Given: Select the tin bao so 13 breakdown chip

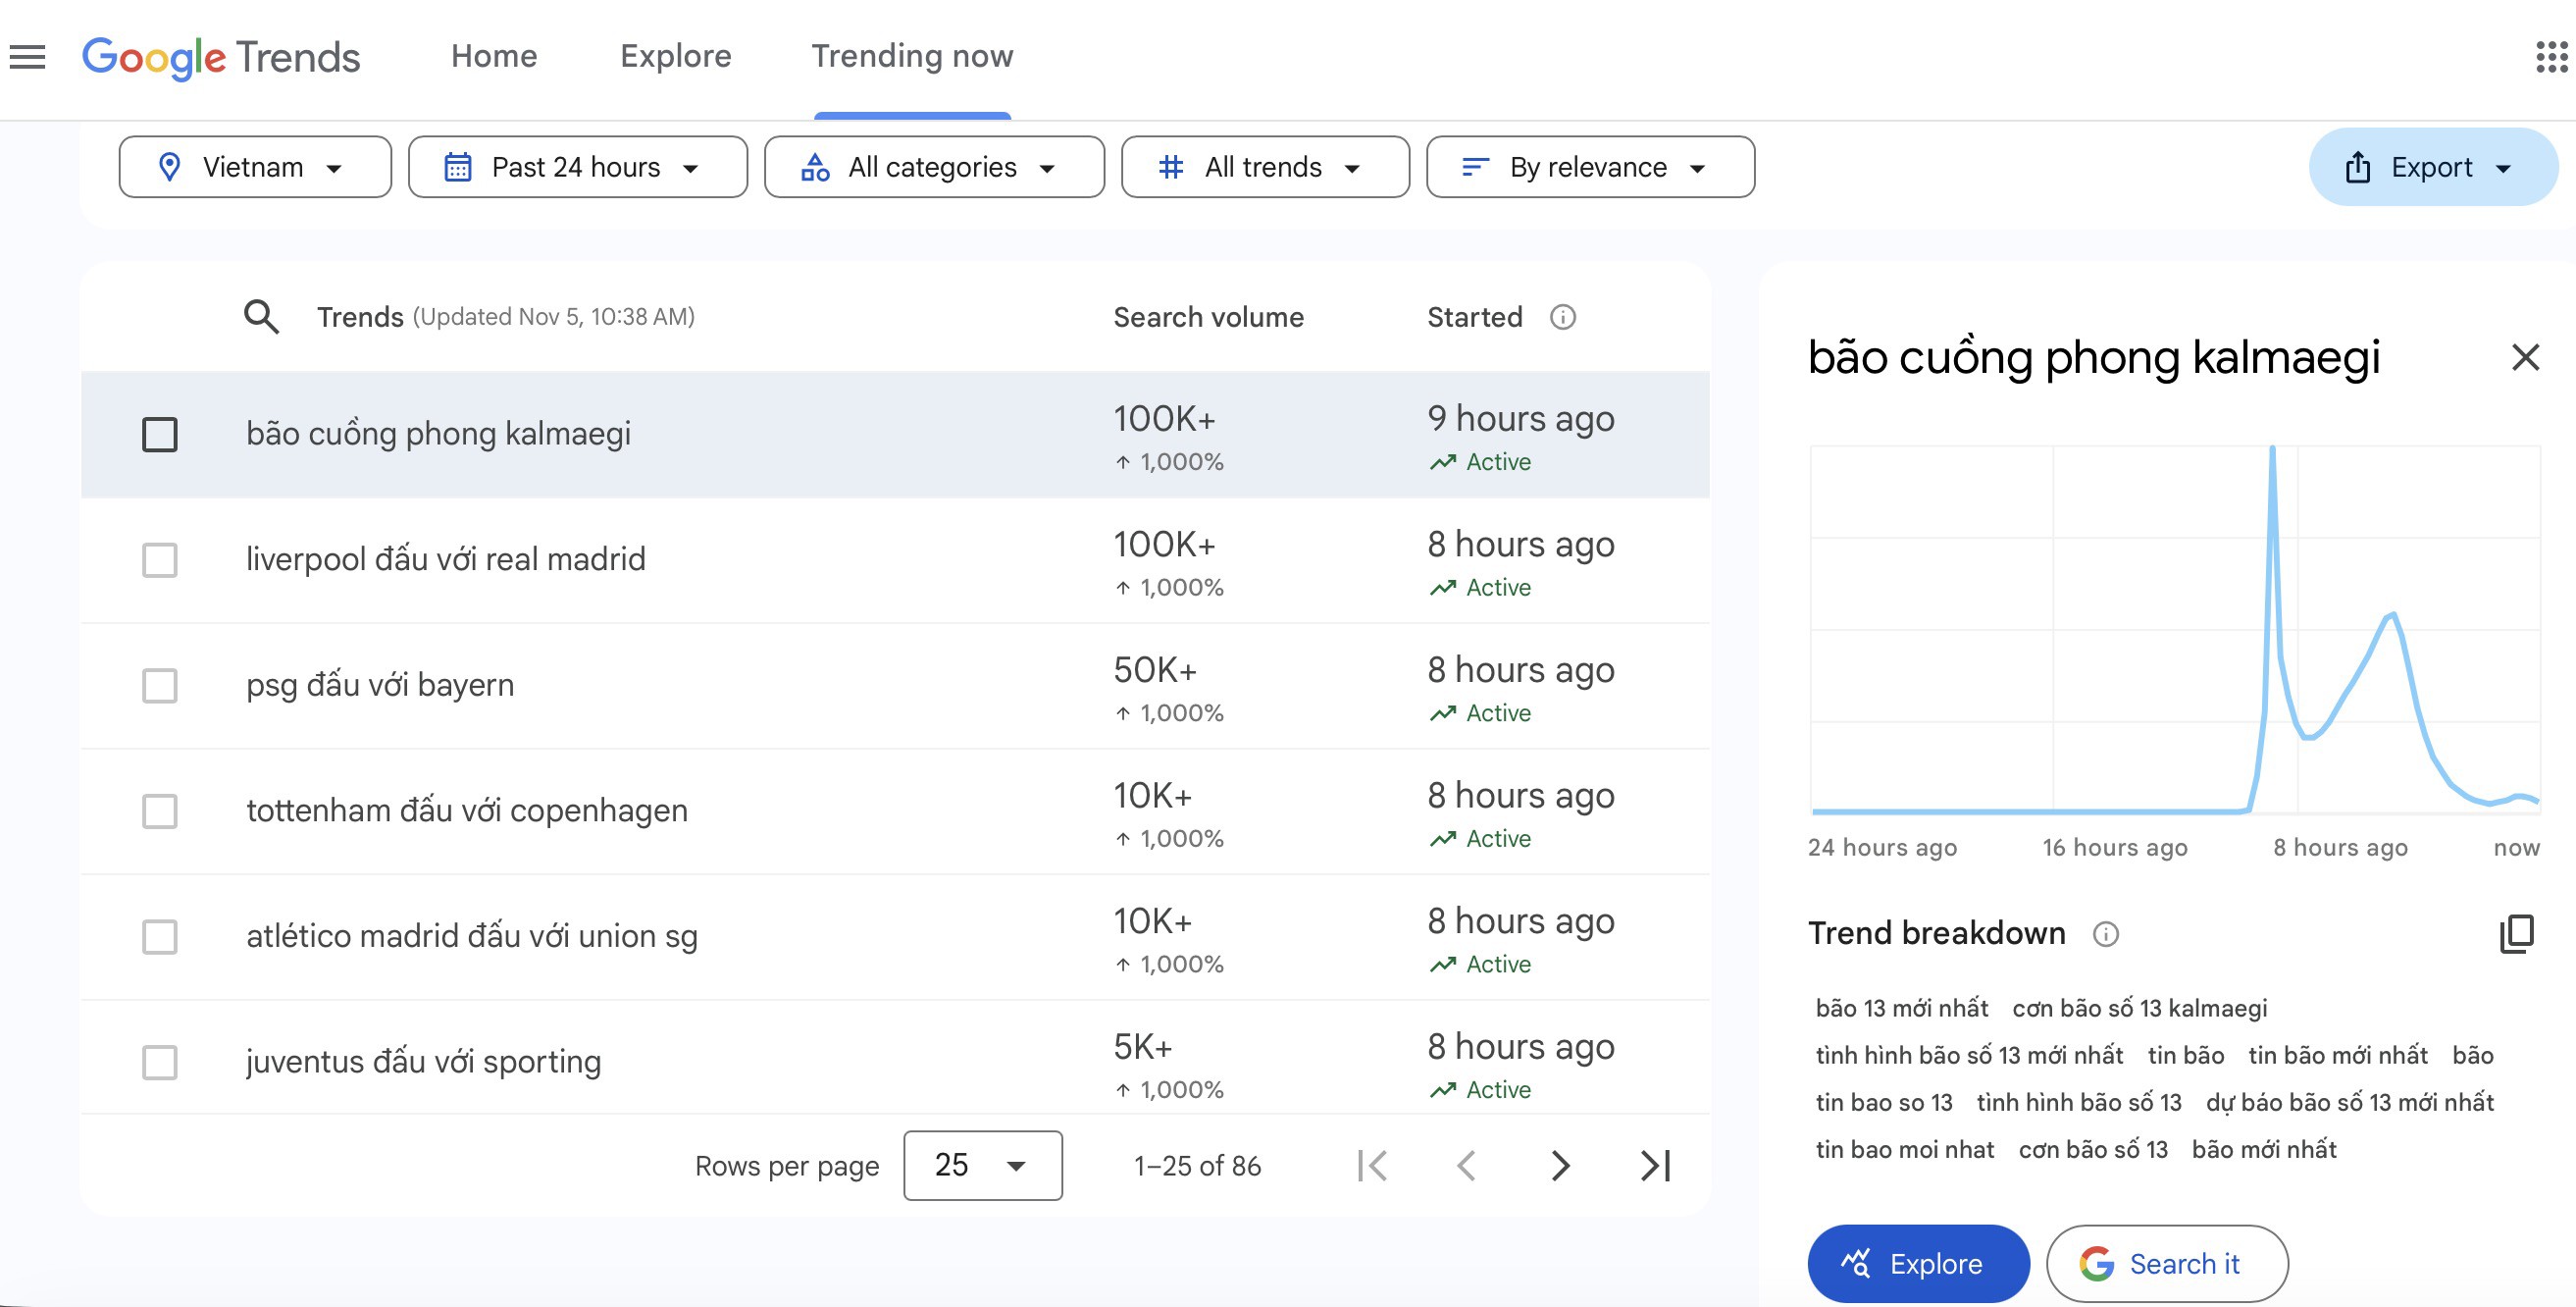Looking at the screenshot, I should 1884,1101.
